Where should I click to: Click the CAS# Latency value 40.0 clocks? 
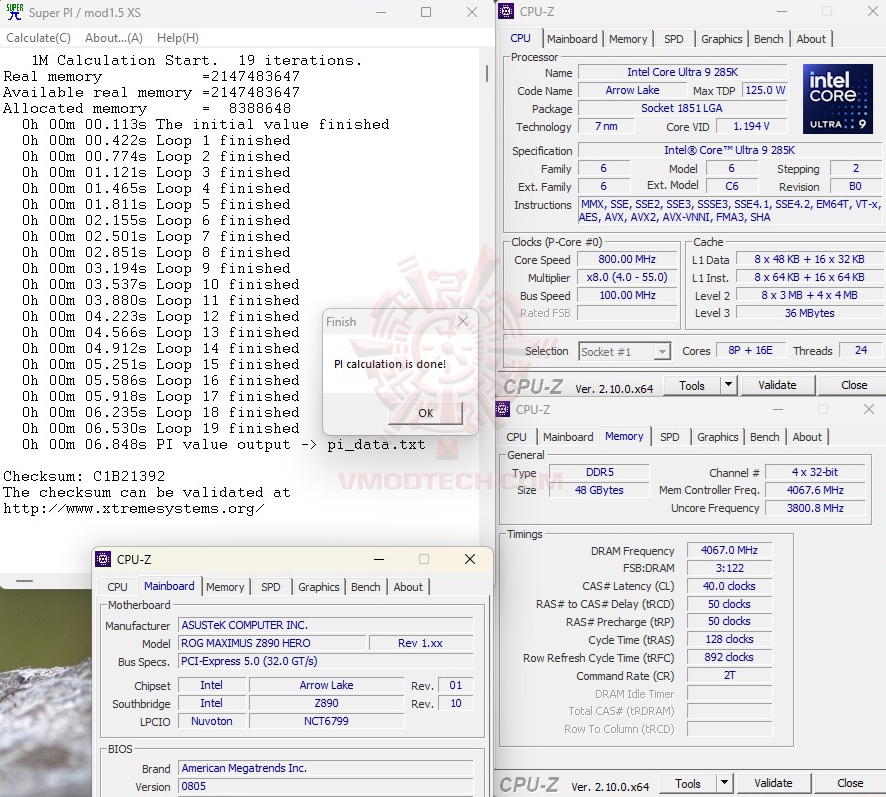pyautogui.click(x=729, y=586)
